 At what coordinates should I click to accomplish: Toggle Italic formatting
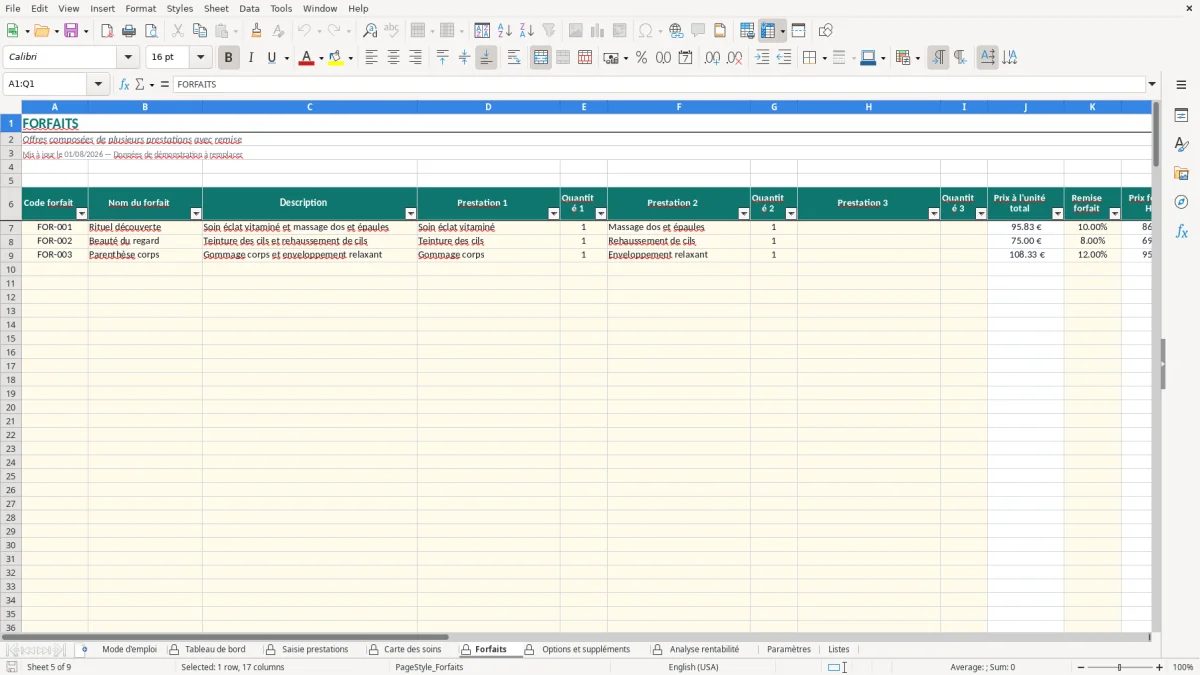click(x=250, y=58)
